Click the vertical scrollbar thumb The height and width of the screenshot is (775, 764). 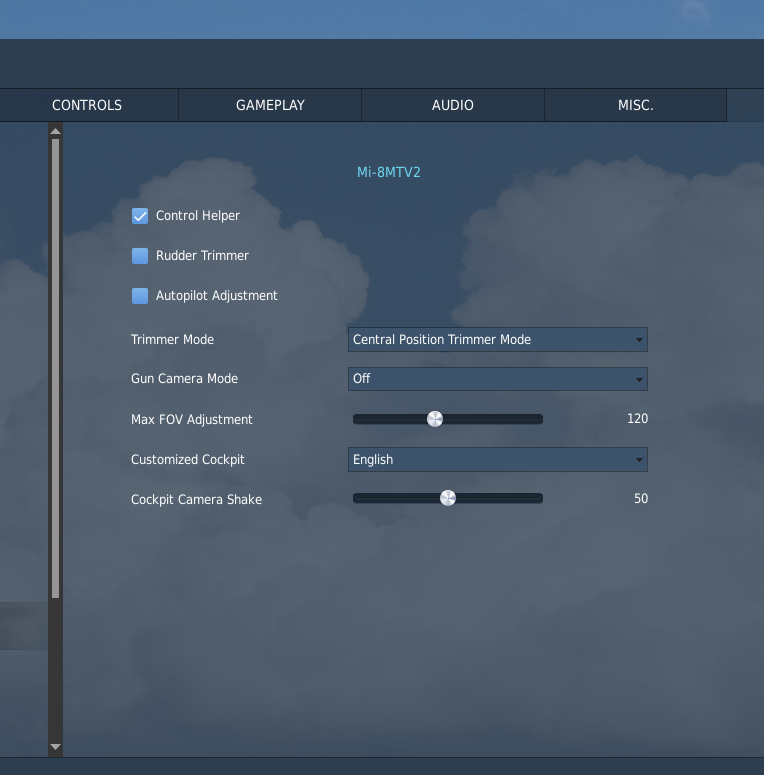click(55, 369)
